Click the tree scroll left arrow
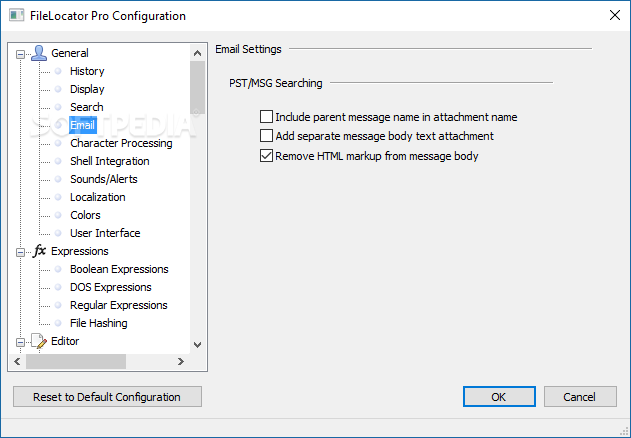This screenshot has height=438, width=631. tap(17, 362)
